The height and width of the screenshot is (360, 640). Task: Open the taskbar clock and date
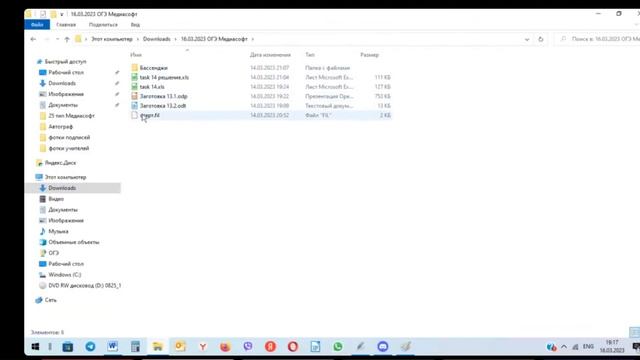pyautogui.click(x=612, y=347)
